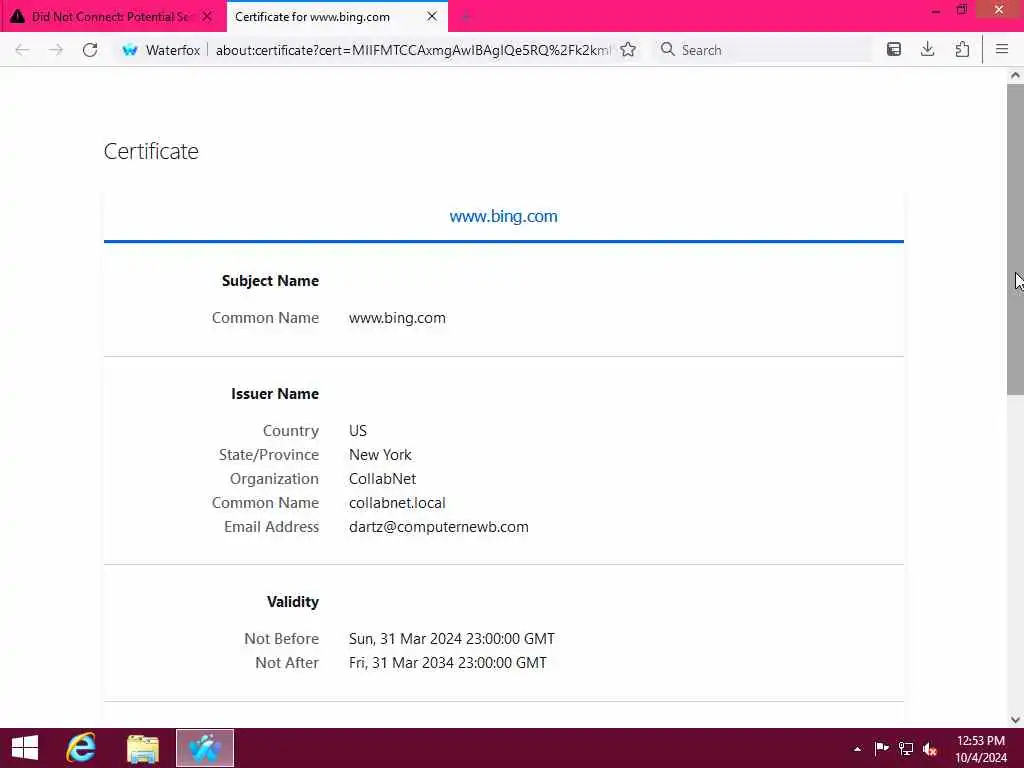
Task: Open a new tab with plus button
Action: click(x=466, y=17)
